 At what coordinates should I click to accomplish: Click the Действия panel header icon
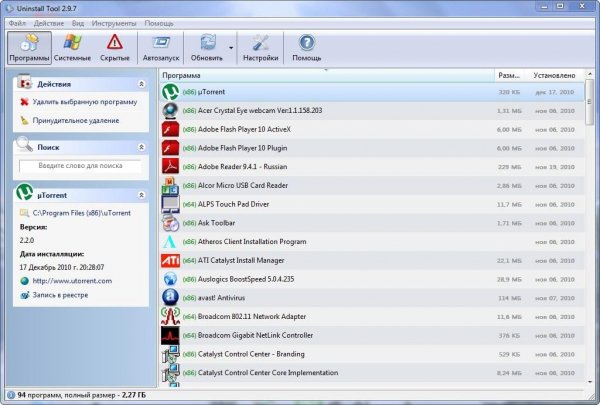24,82
